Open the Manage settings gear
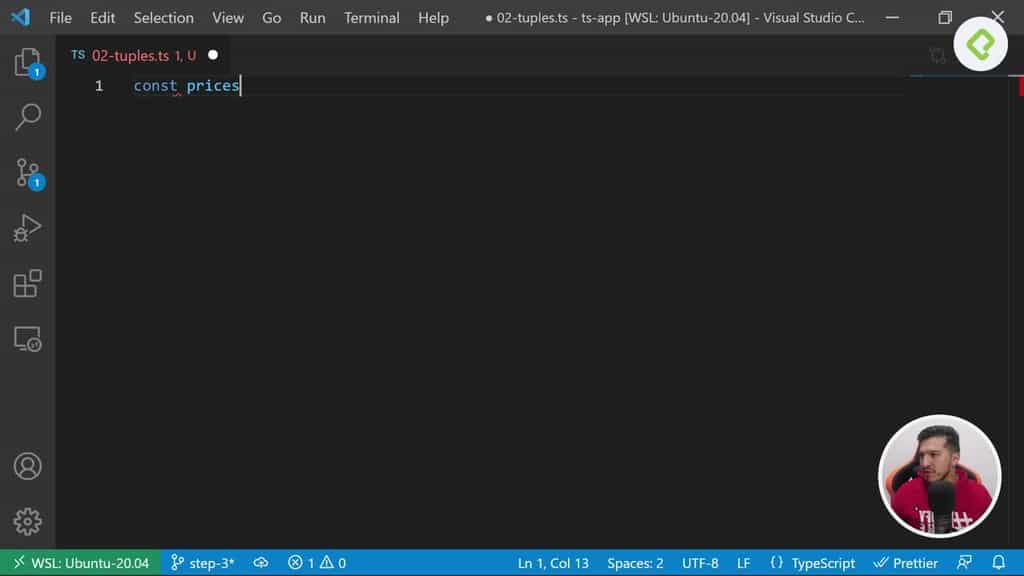 click(x=27, y=521)
